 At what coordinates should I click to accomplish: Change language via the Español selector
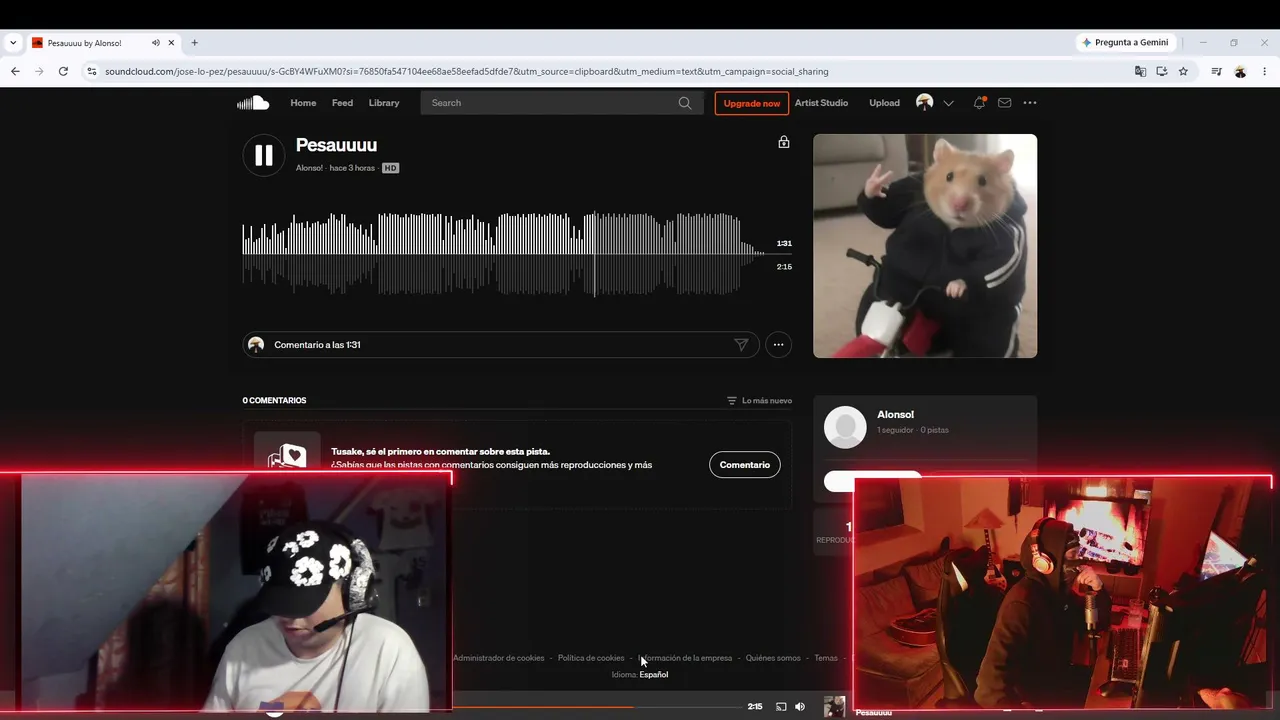click(654, 675)
